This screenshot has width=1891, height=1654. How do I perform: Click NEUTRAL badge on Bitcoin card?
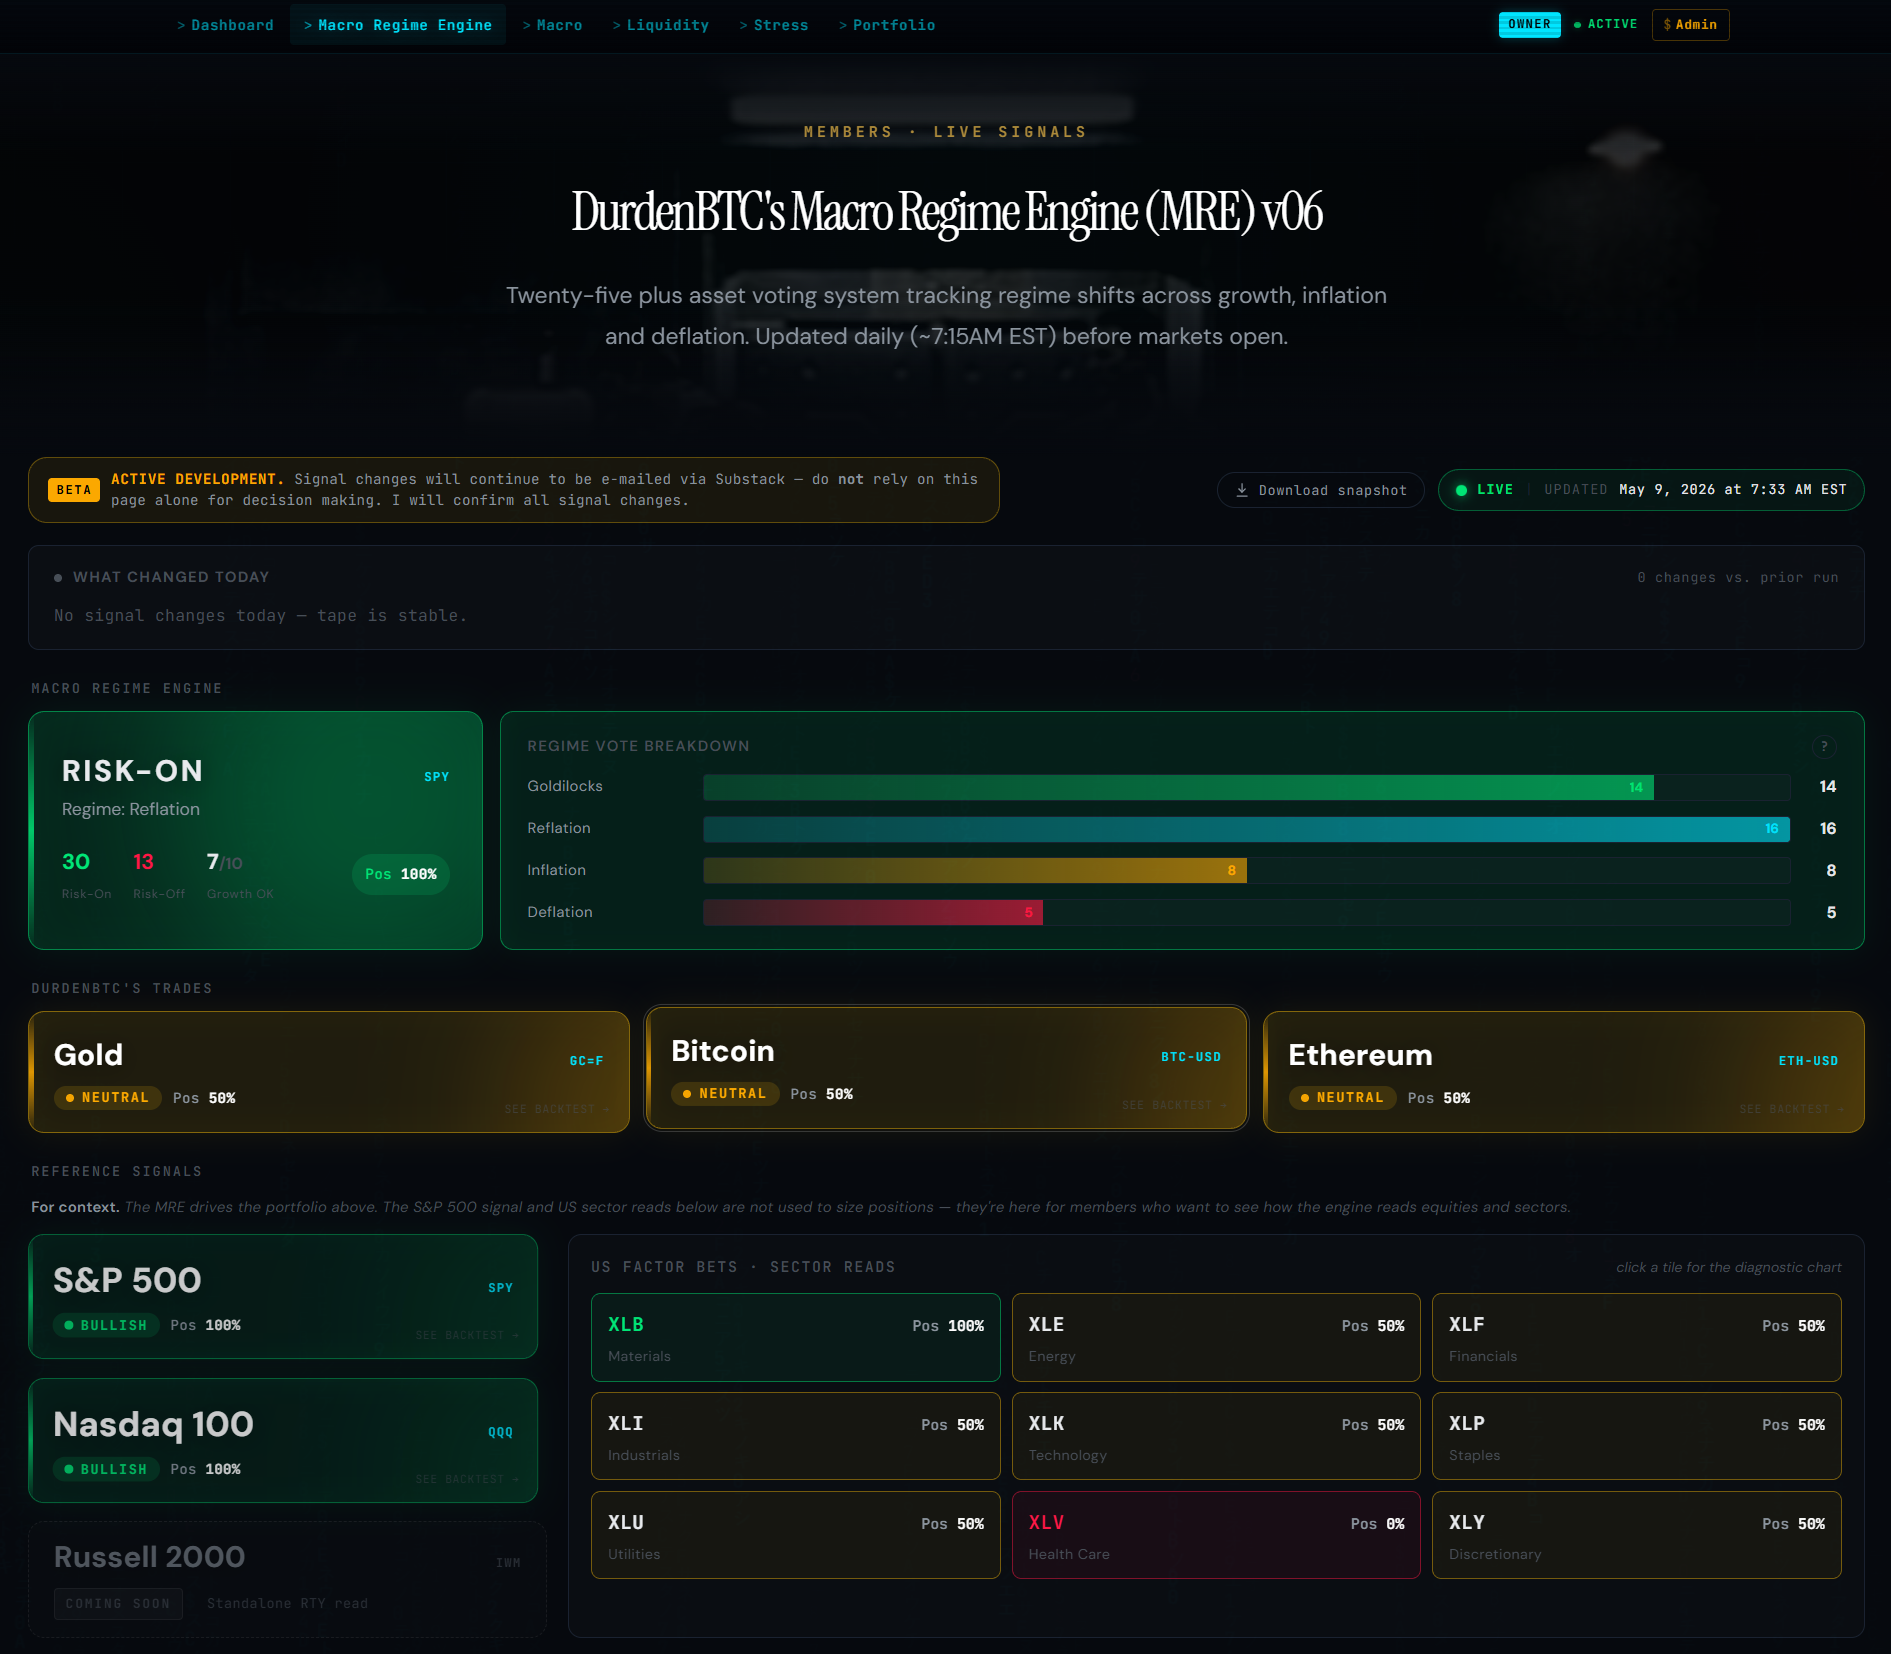pos(725,1094)
